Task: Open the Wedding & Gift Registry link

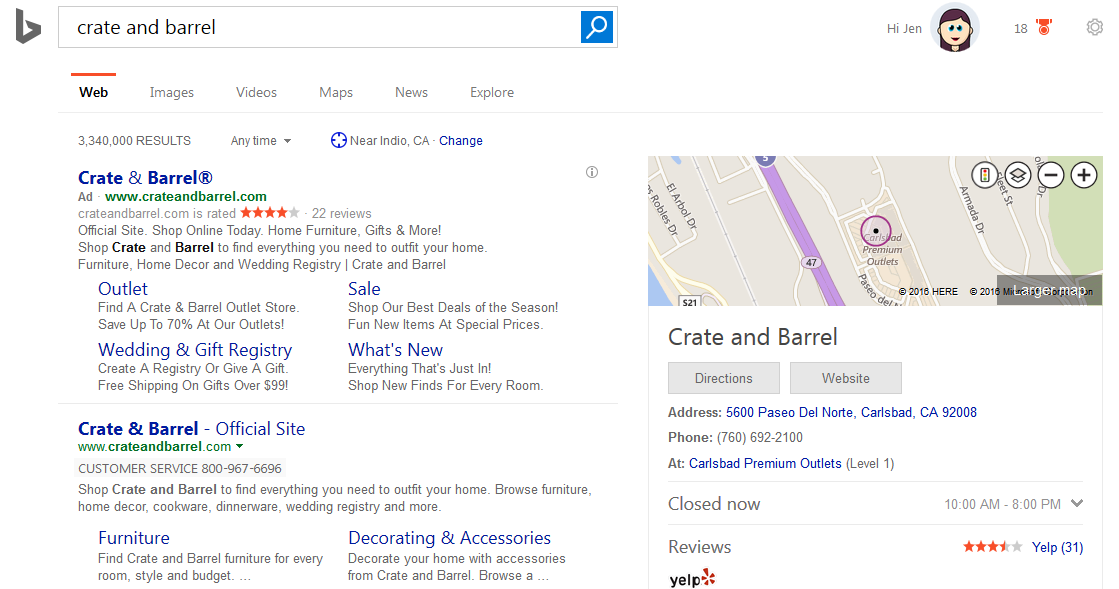Action: pos(194,349)
